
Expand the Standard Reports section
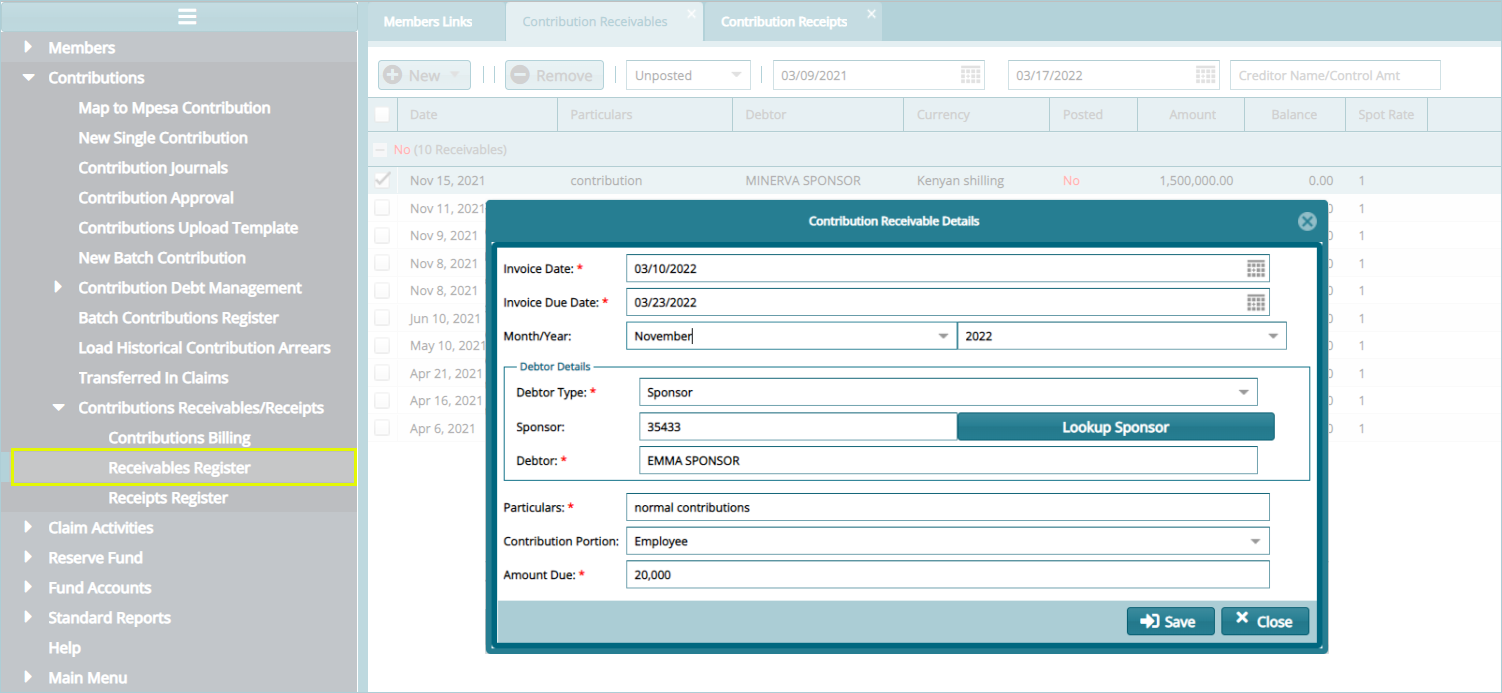click(28, 617)
